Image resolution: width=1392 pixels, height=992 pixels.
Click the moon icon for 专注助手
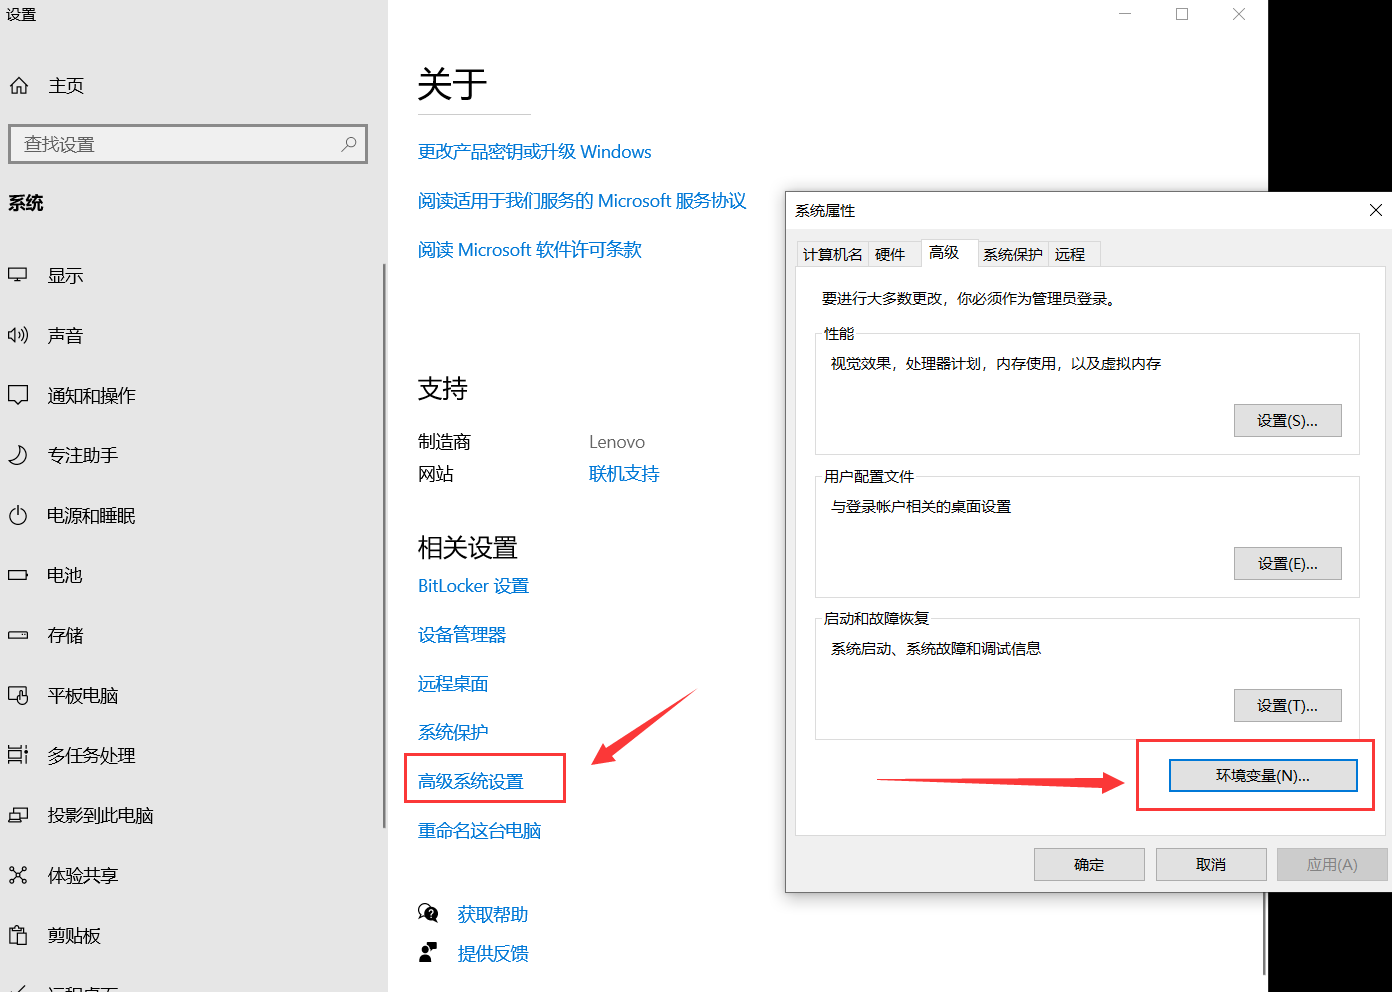[18, 455]
